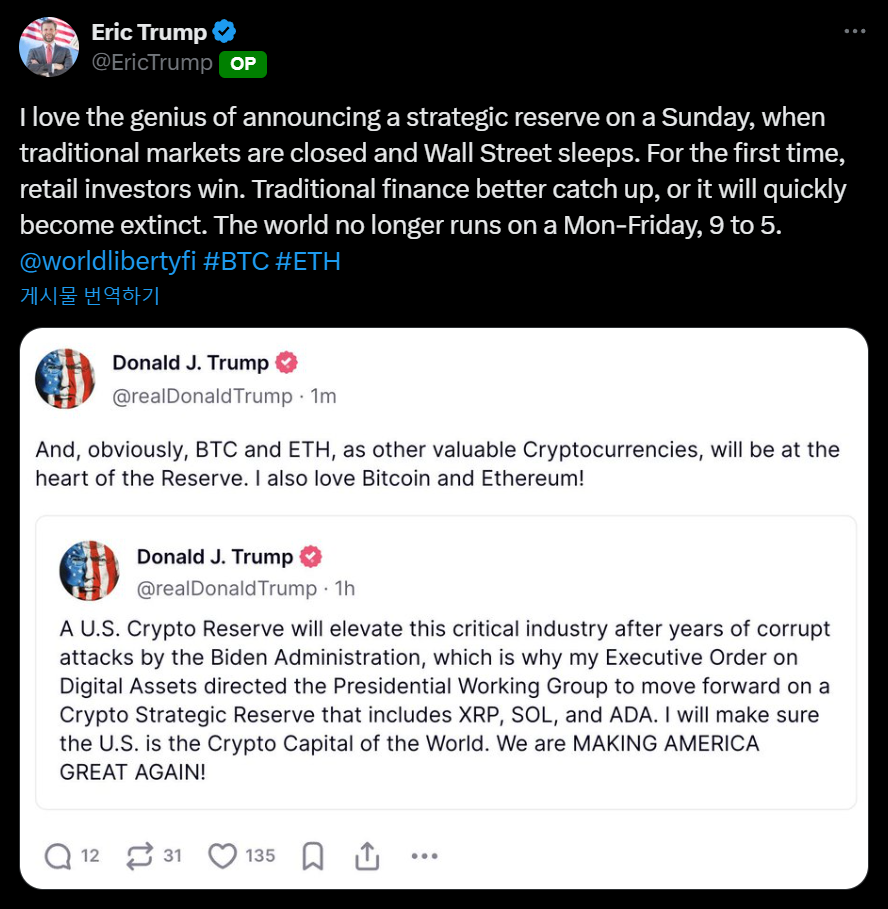
Task: Click the repost arrows icon
Action: 140,856
